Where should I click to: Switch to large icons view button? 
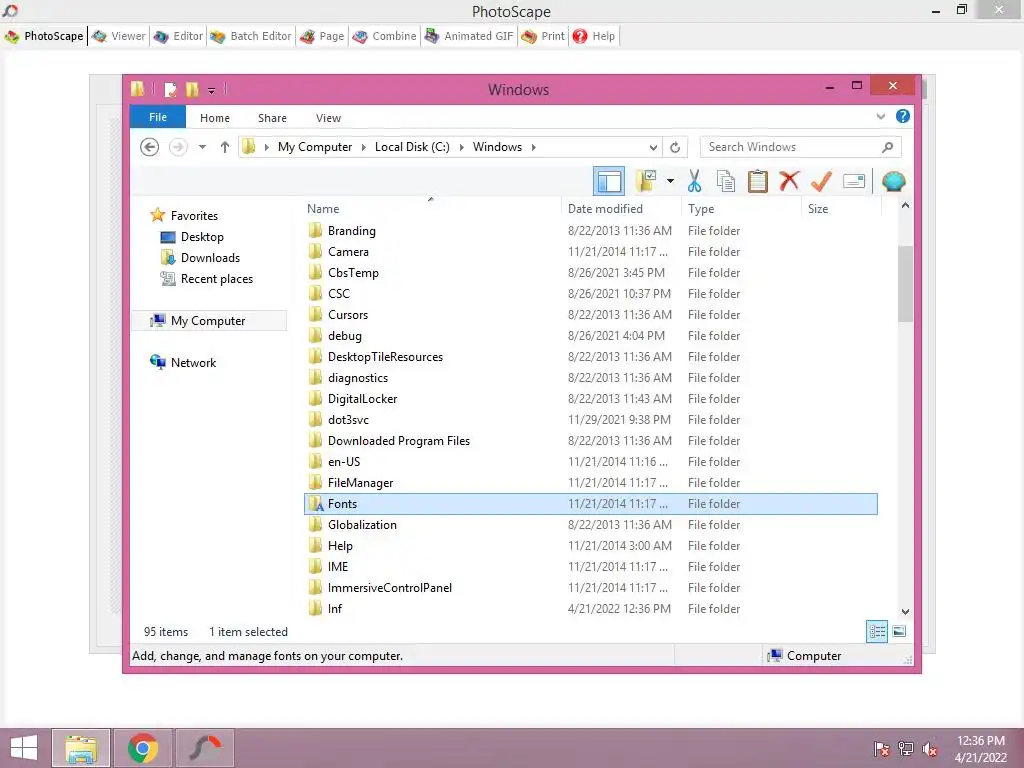click(899, 632)
